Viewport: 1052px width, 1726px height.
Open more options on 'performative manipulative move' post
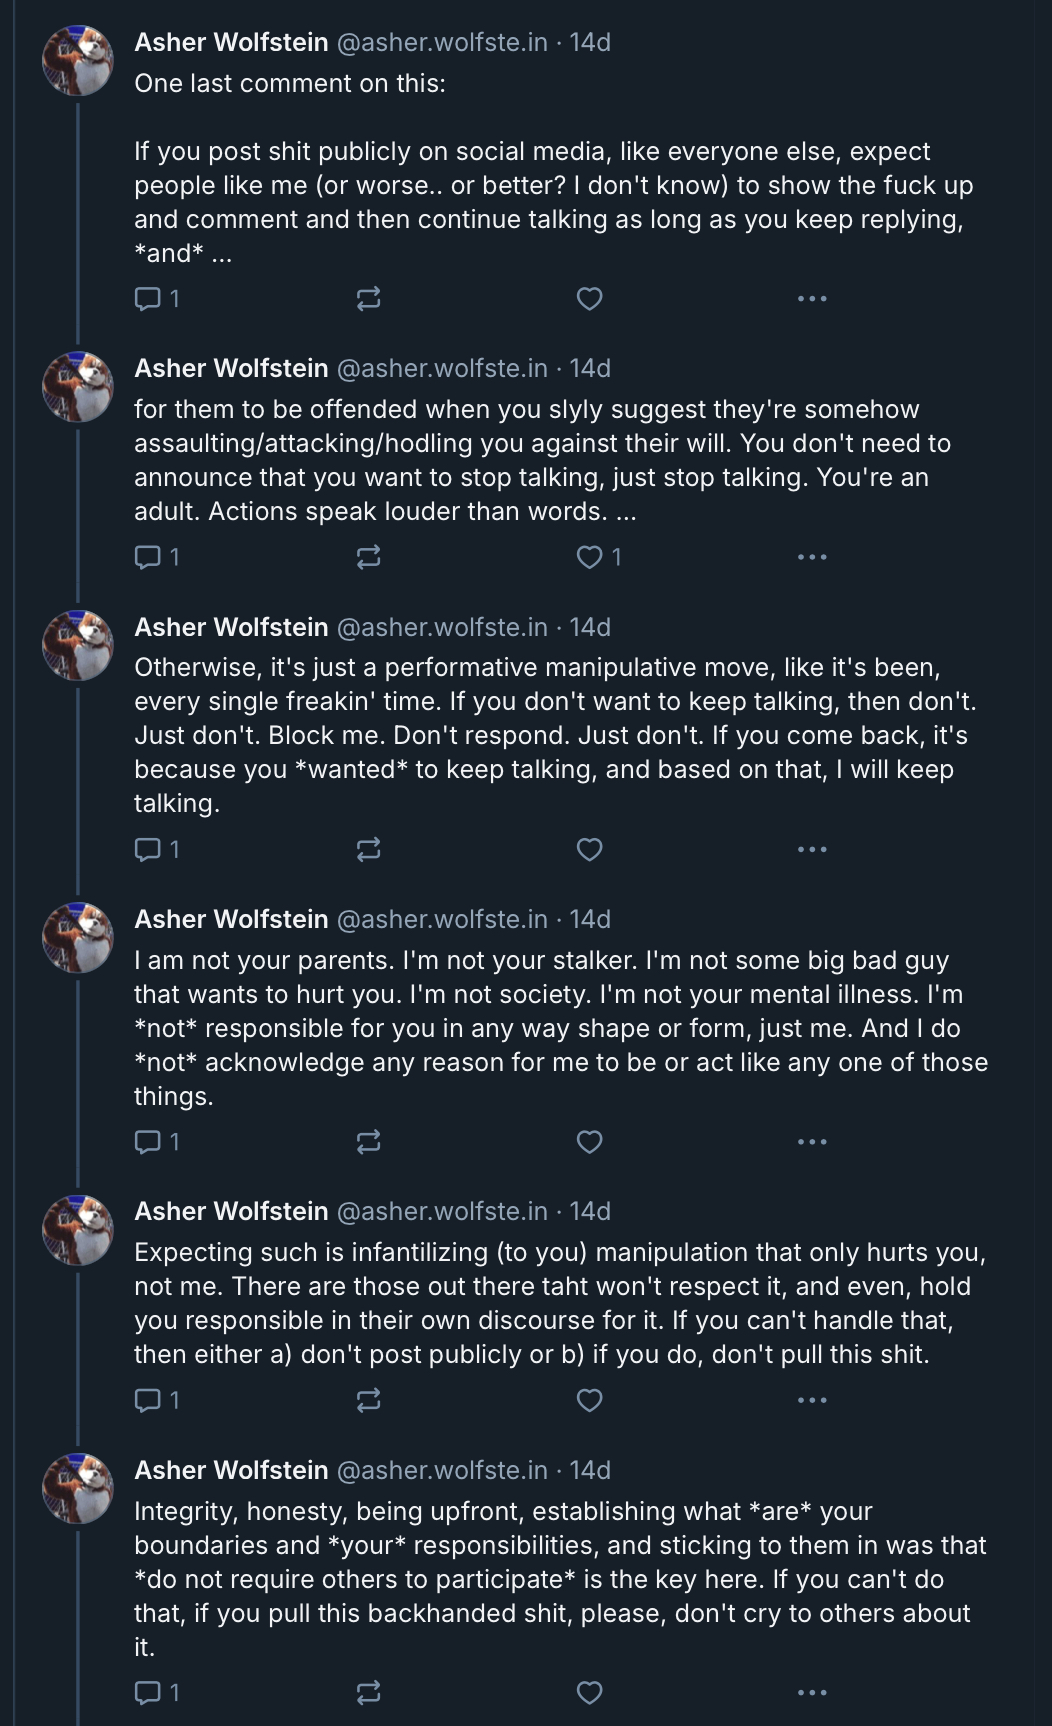coord(812,849)
